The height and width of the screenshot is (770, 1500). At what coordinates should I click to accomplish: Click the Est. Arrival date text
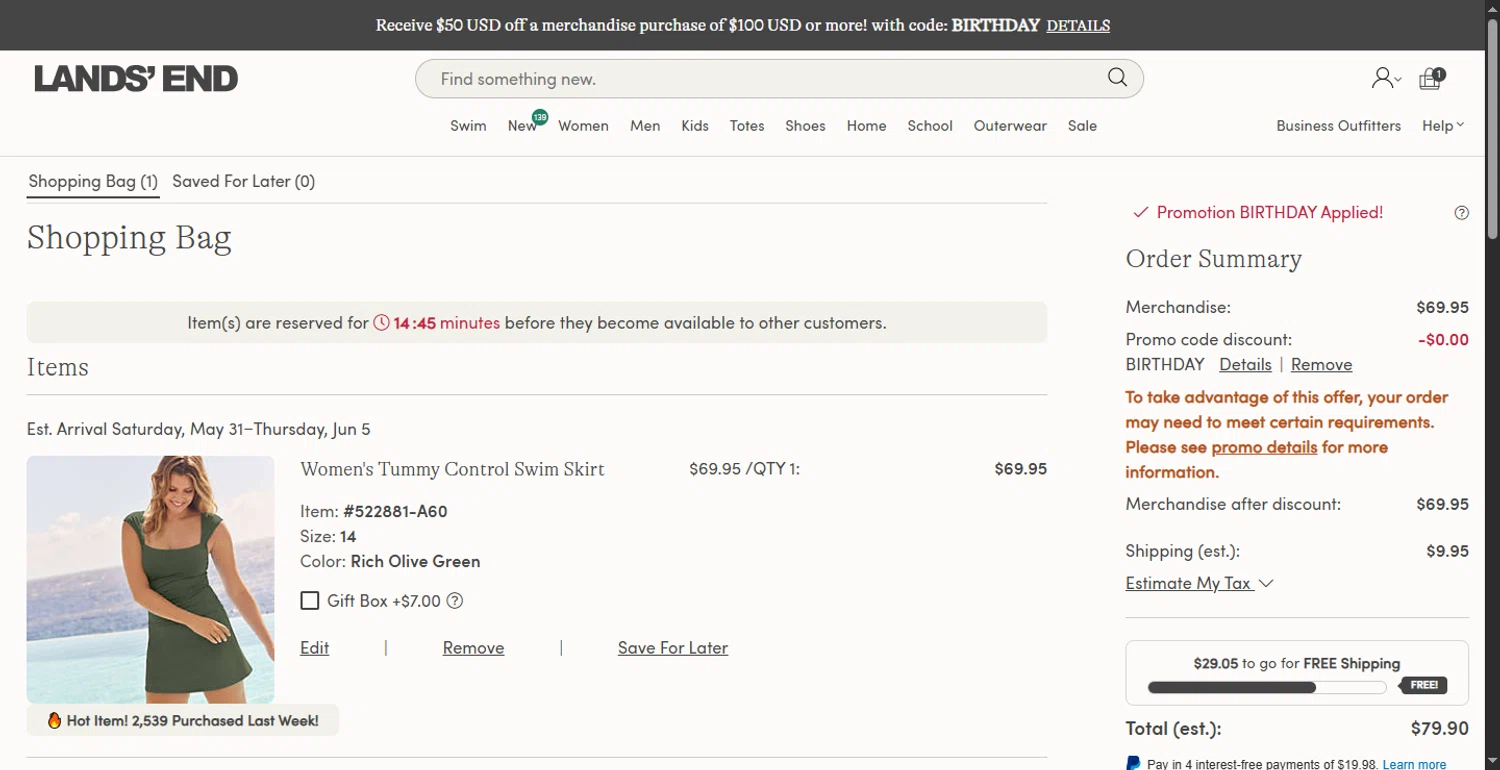pyautogui.click(x=198, y=429)
